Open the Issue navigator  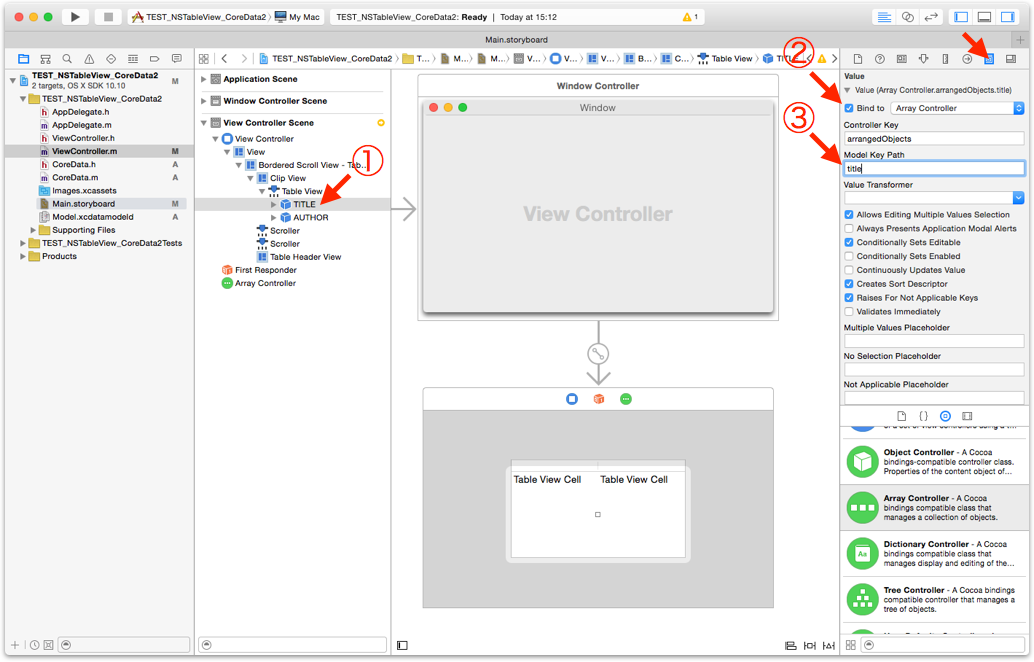click(x=89, y=59)
